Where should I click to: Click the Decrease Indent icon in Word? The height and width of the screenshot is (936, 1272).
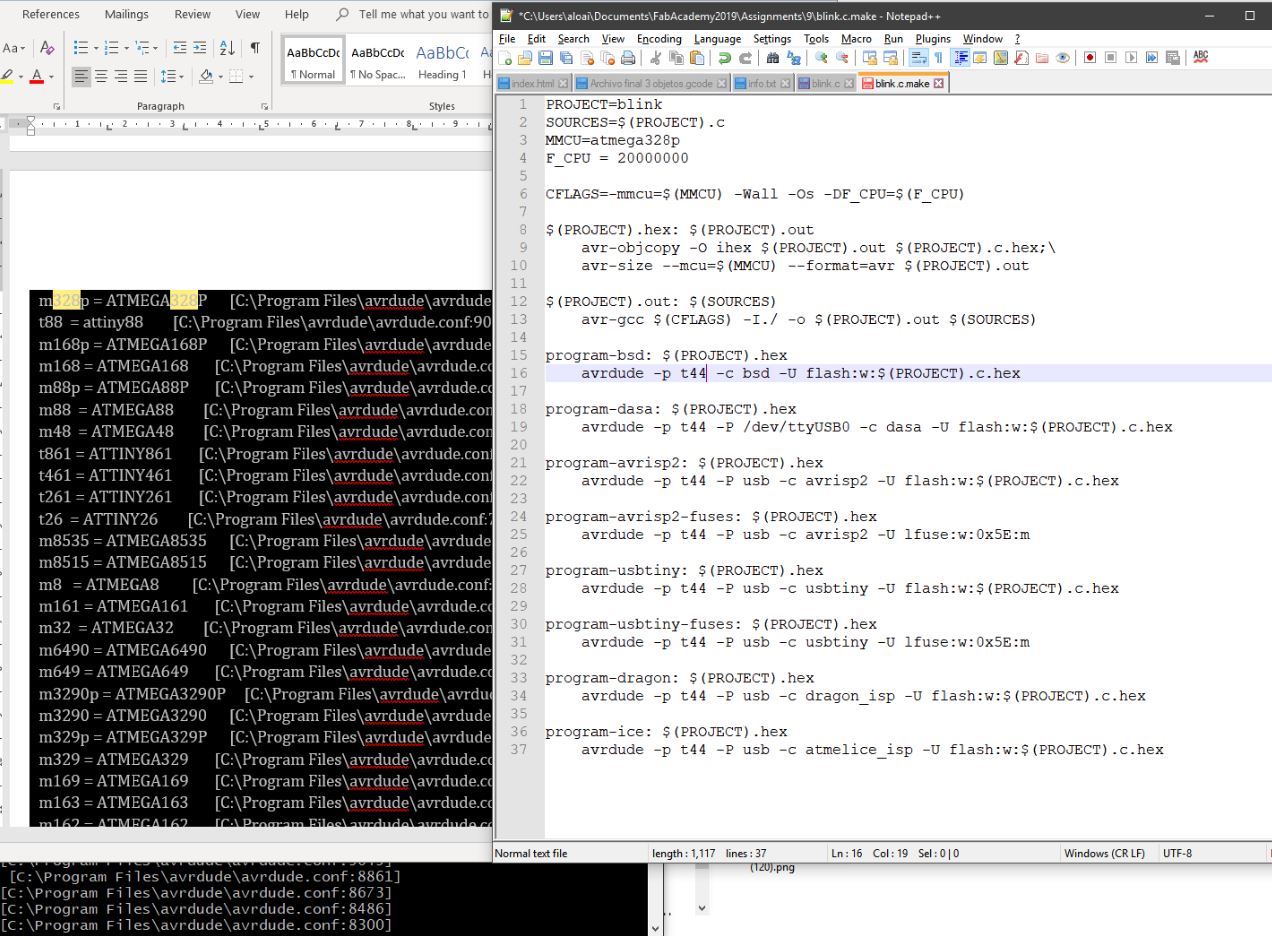179,48
